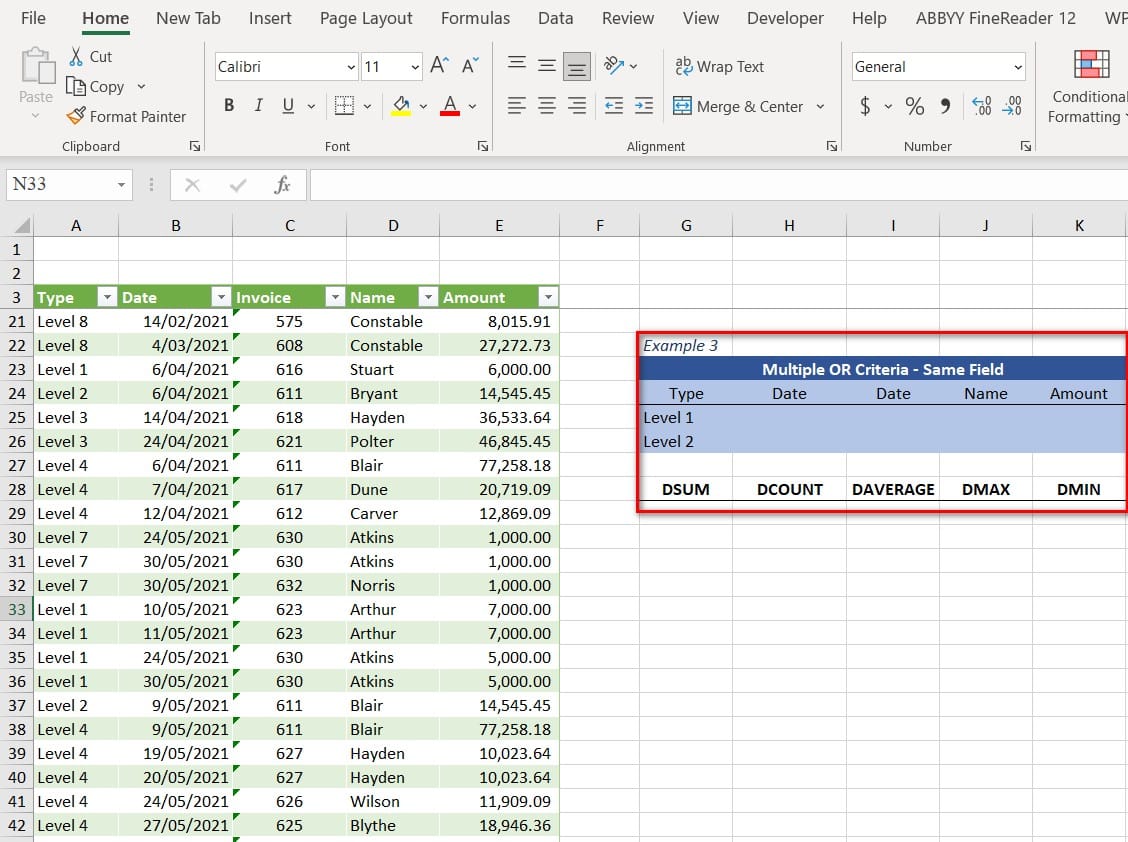Click the Increase Indent icon
This screenshot has height=842, width=1128.
(x=644, y=106)
